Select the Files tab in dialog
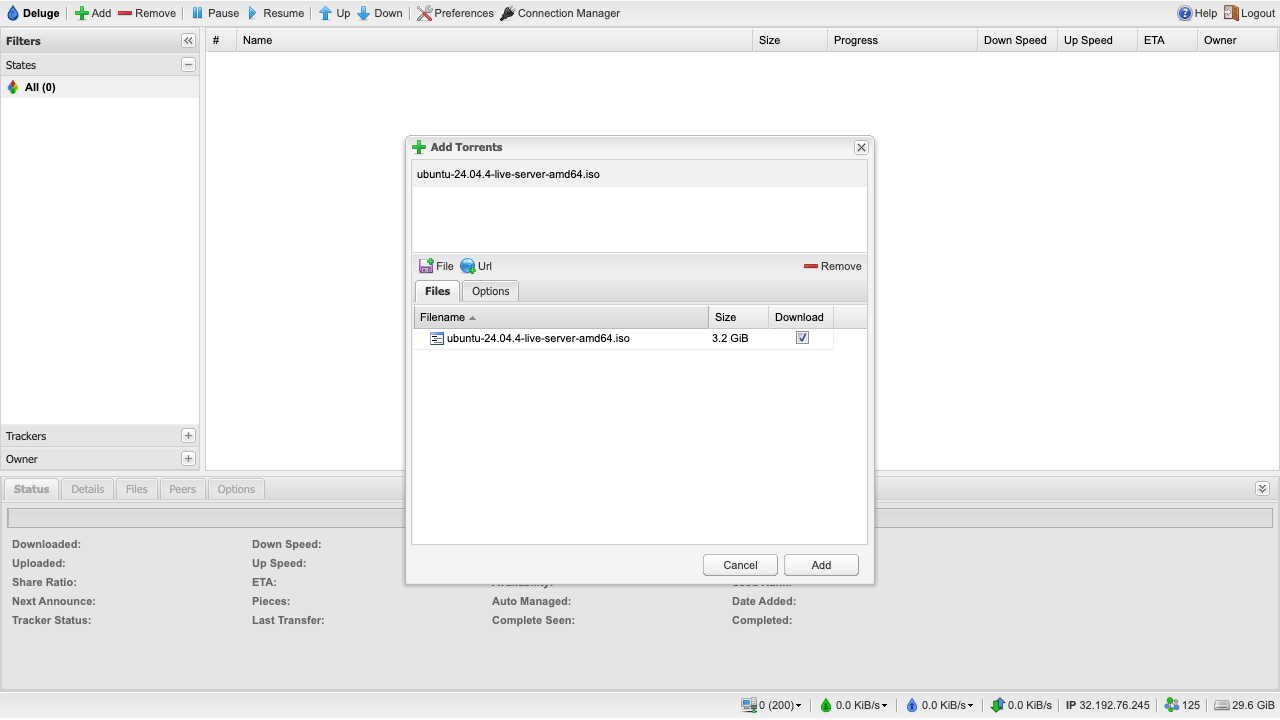Viewport: 1280px width, 720px height. [x=437, y=291]
